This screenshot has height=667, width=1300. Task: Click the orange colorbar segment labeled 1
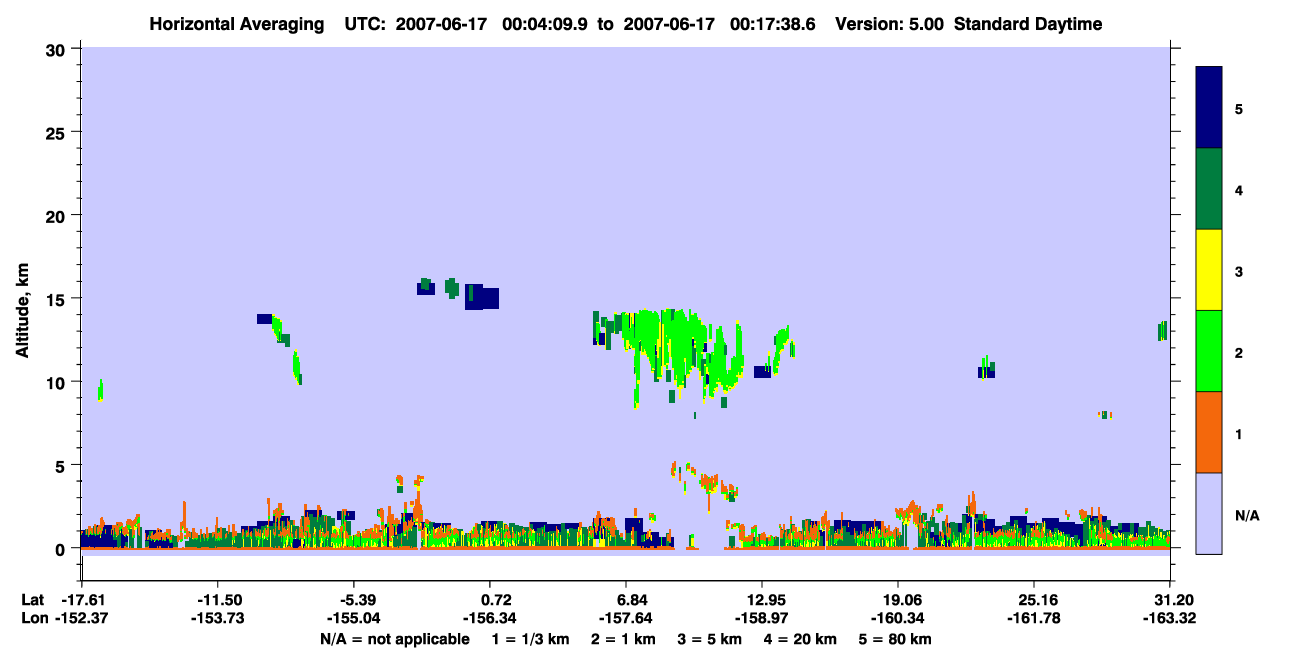click(x=1209, y=432)
